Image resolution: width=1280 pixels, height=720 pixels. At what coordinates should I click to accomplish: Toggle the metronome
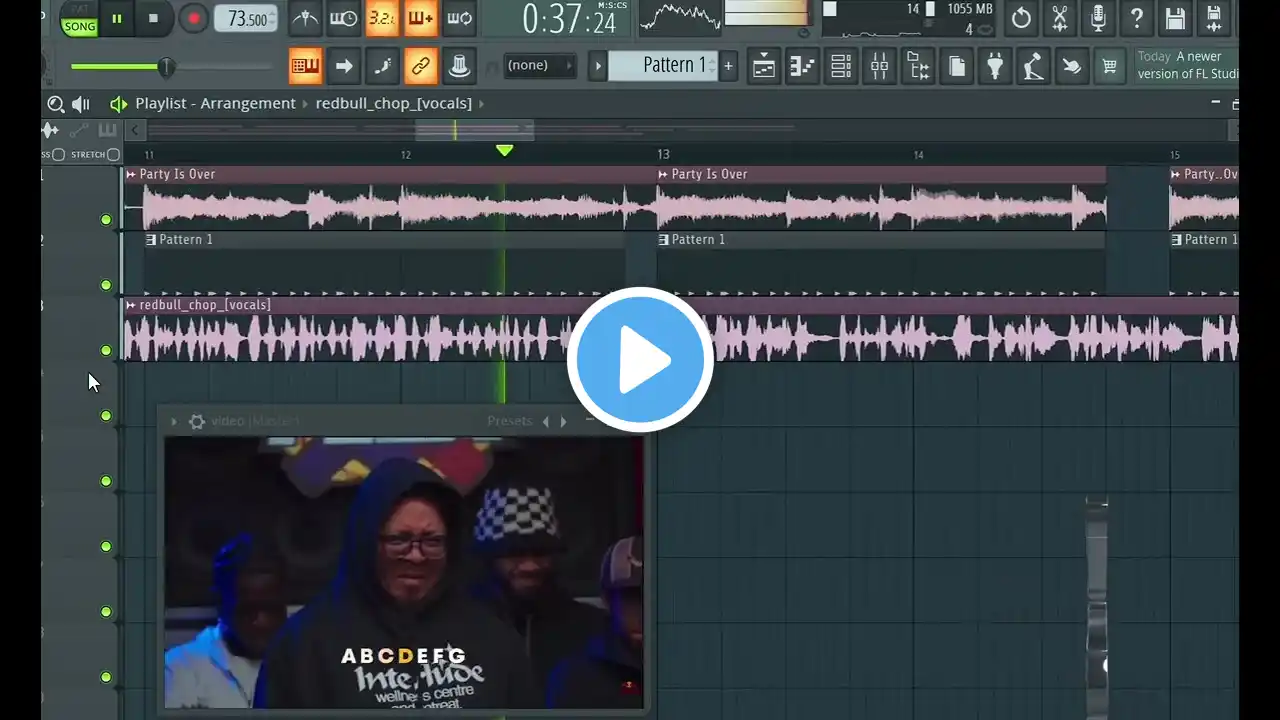click(305, 18)
